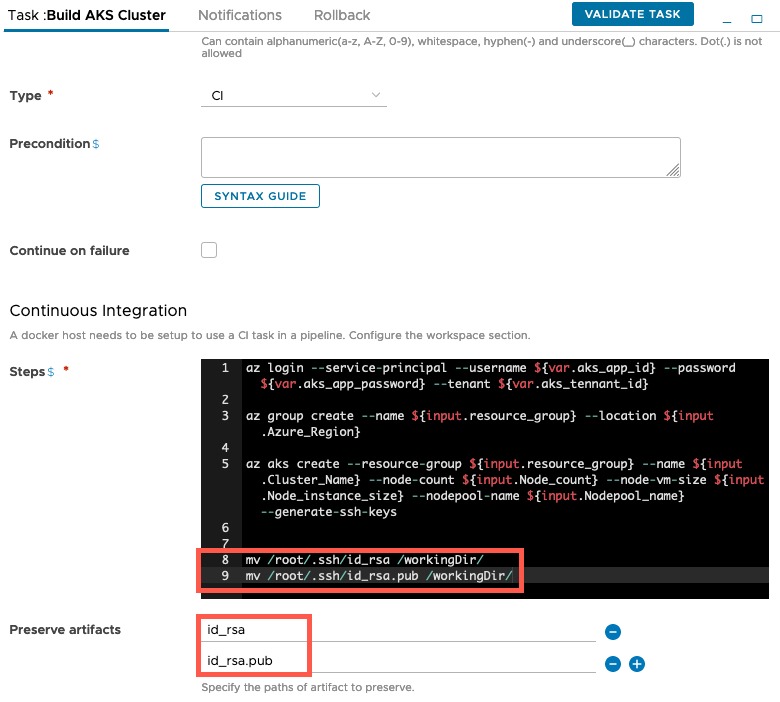Click line 8 mv id_rsa command
This screenshot has height=702, width=780.
[364, 560]
